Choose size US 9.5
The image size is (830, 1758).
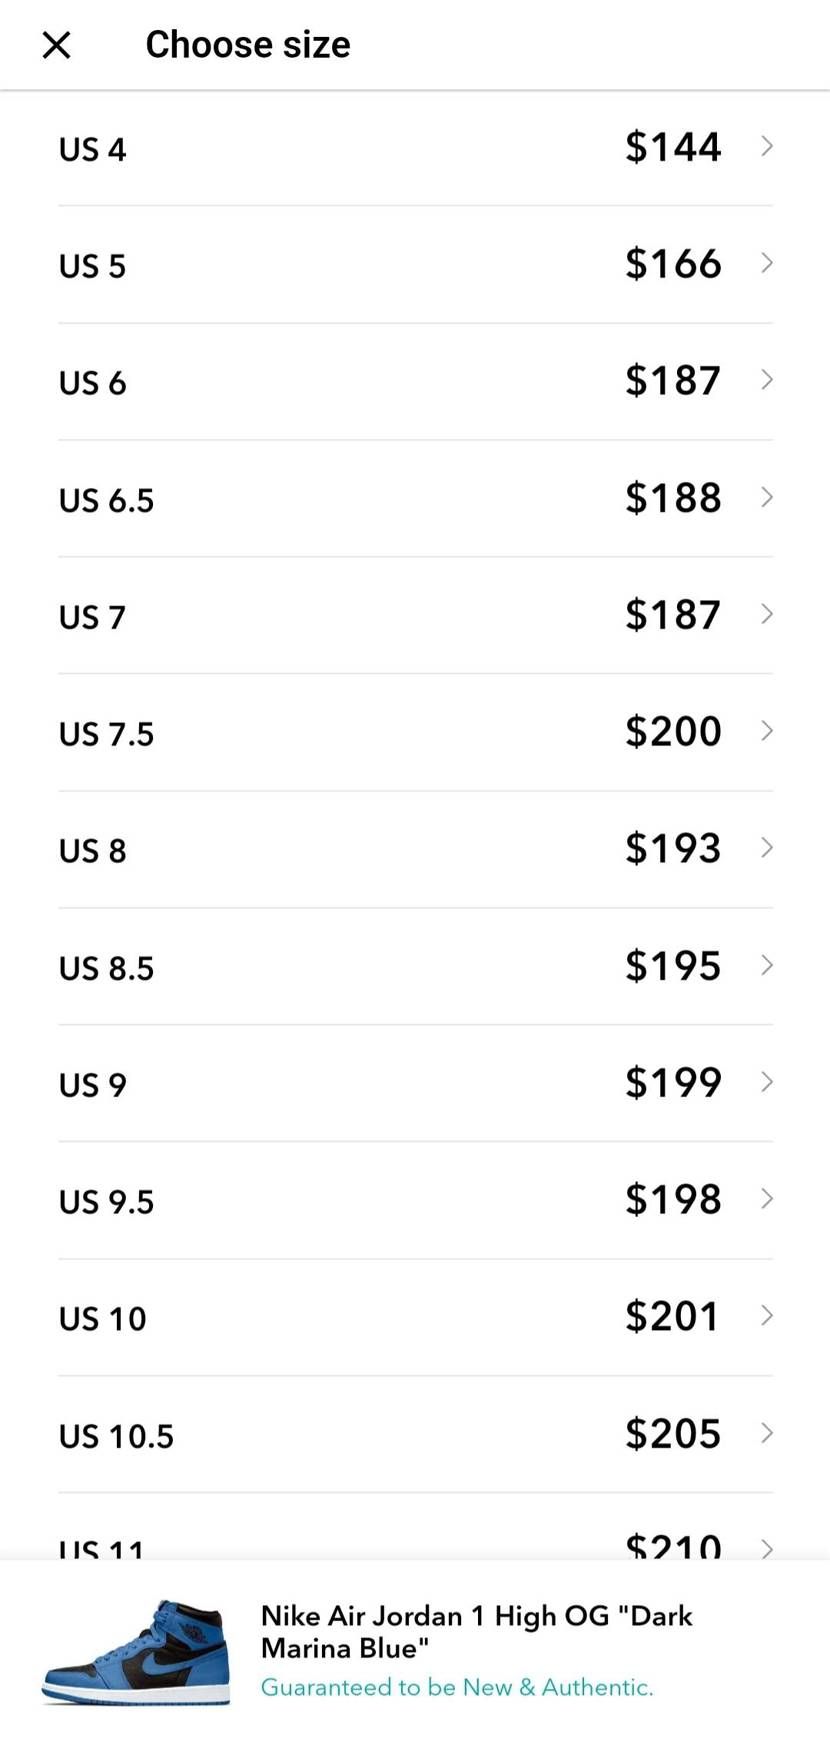click(415, 1200)
